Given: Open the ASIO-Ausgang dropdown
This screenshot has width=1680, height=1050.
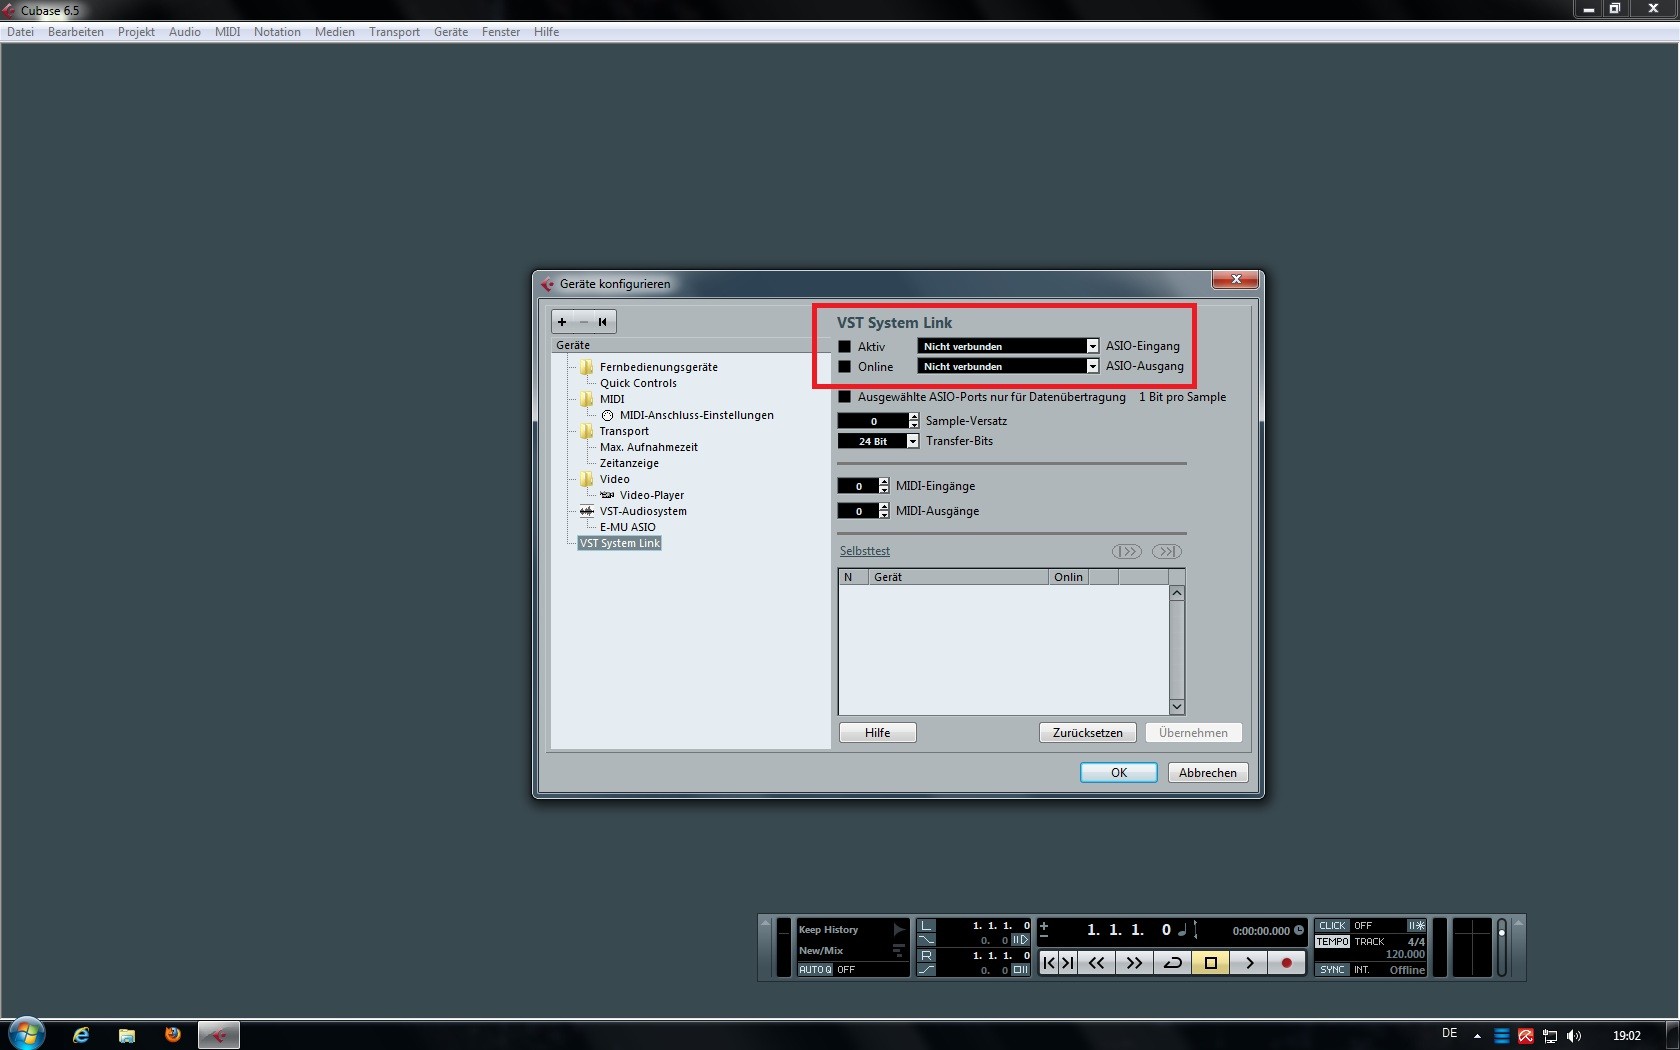Looking at the screenshot, I should [1008, 366].
